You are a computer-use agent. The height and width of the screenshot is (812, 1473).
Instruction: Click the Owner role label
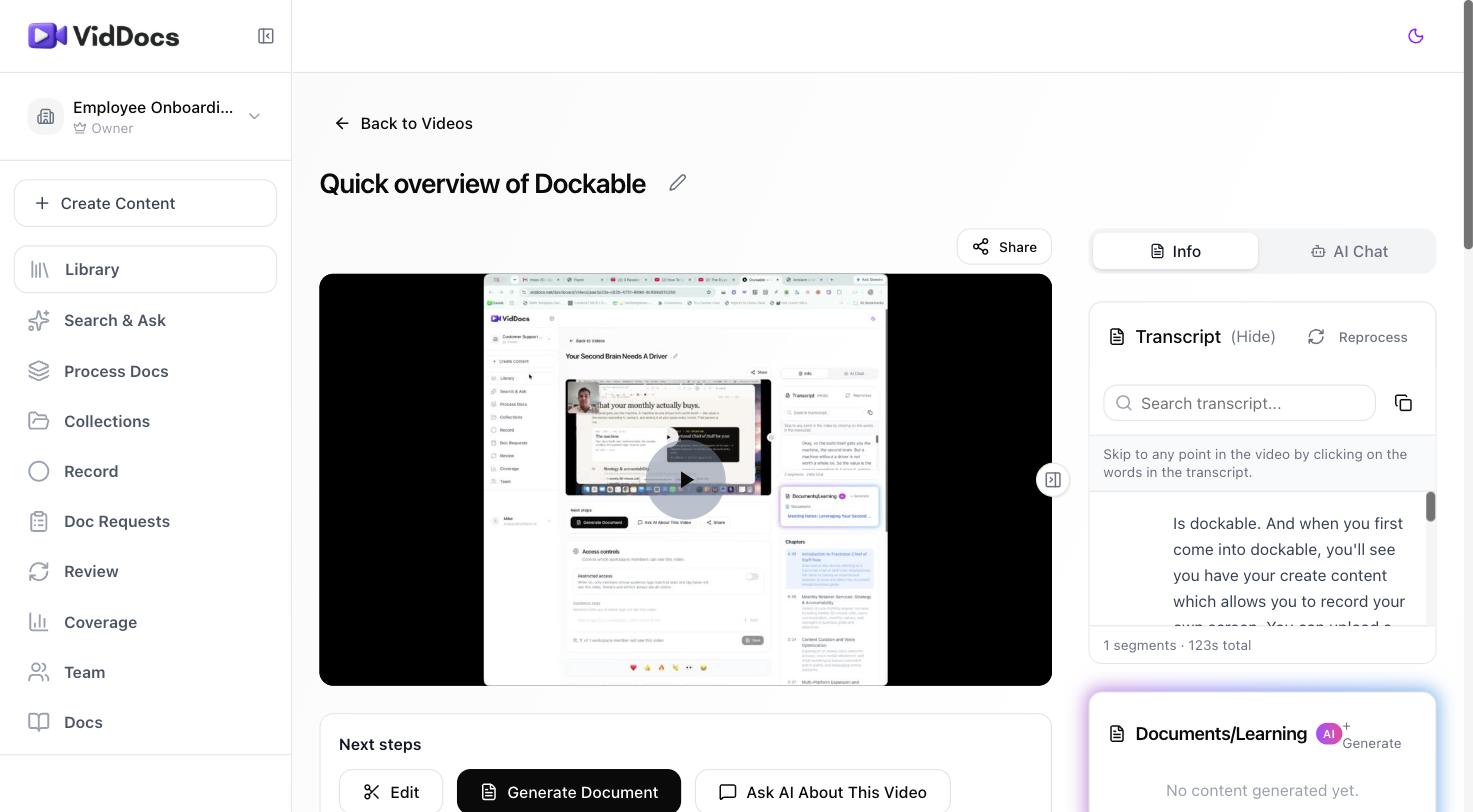pyautogui.click(x=112, y=128)
